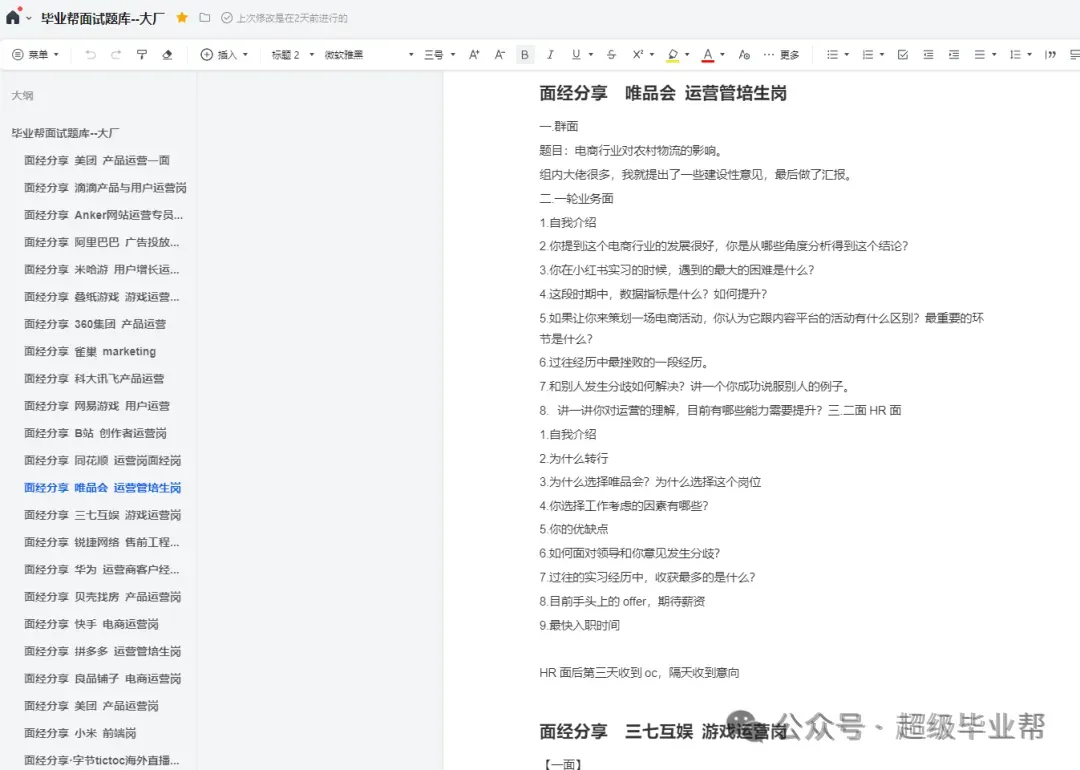Open superscript/subscript dropdown arrow
This screenshot has width=1080, height=770.
coord(652,54)
